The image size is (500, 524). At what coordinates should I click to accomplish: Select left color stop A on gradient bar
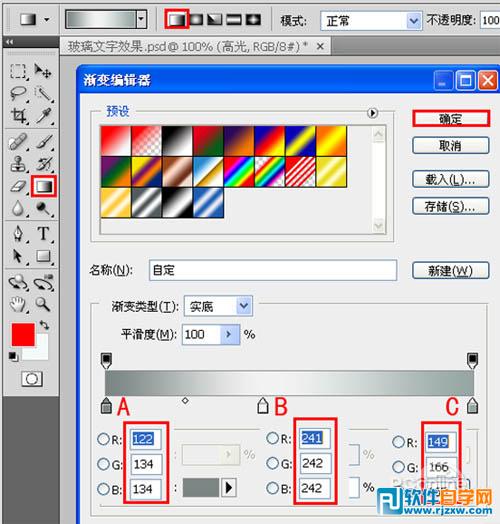(x=106, y=405)
